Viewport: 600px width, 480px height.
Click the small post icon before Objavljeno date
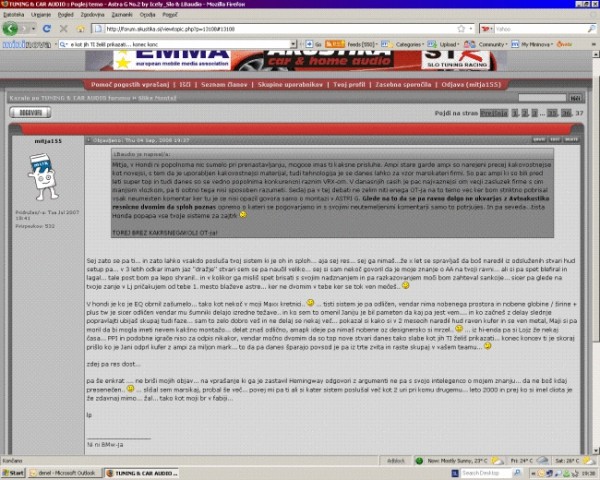click(89, 140)
